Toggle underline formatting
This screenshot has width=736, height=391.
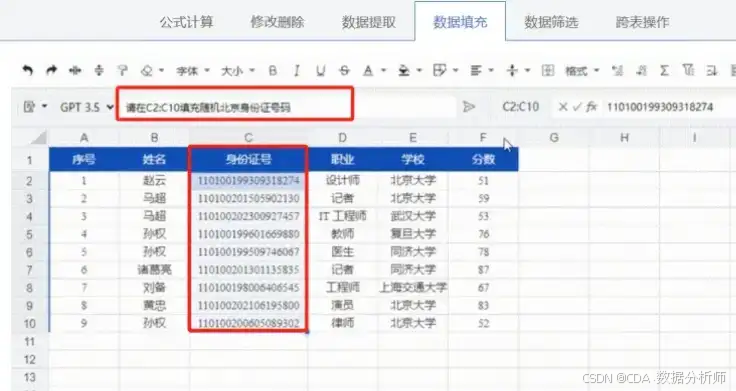pyautogui.click(x=321, y=71)
